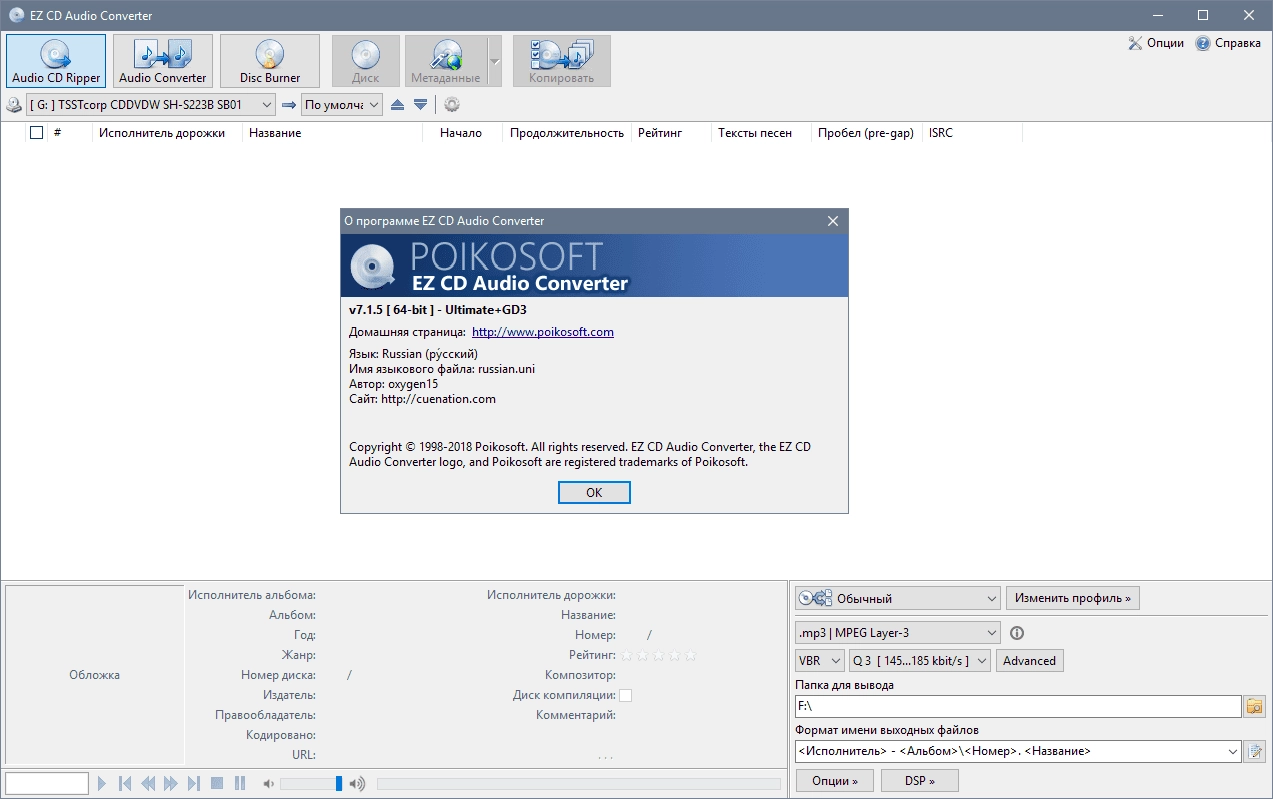Click the pause playback button
Viewport: 1273px width, 799px height.
tap(240, 783)
